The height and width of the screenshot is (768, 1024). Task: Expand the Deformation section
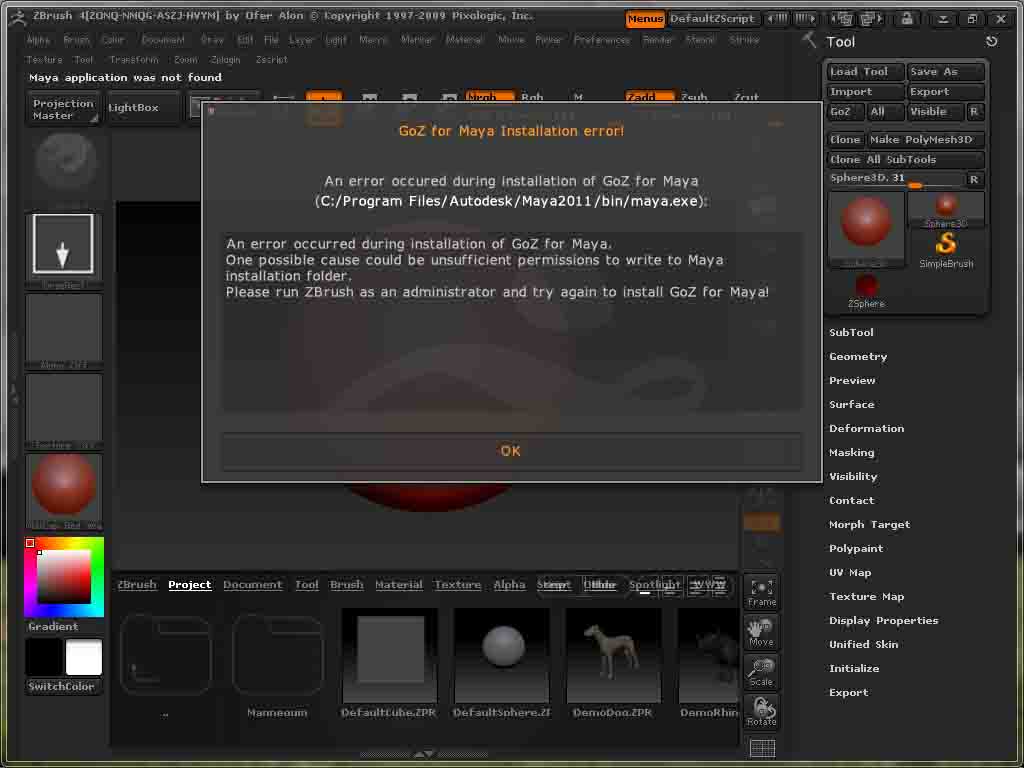867,428
